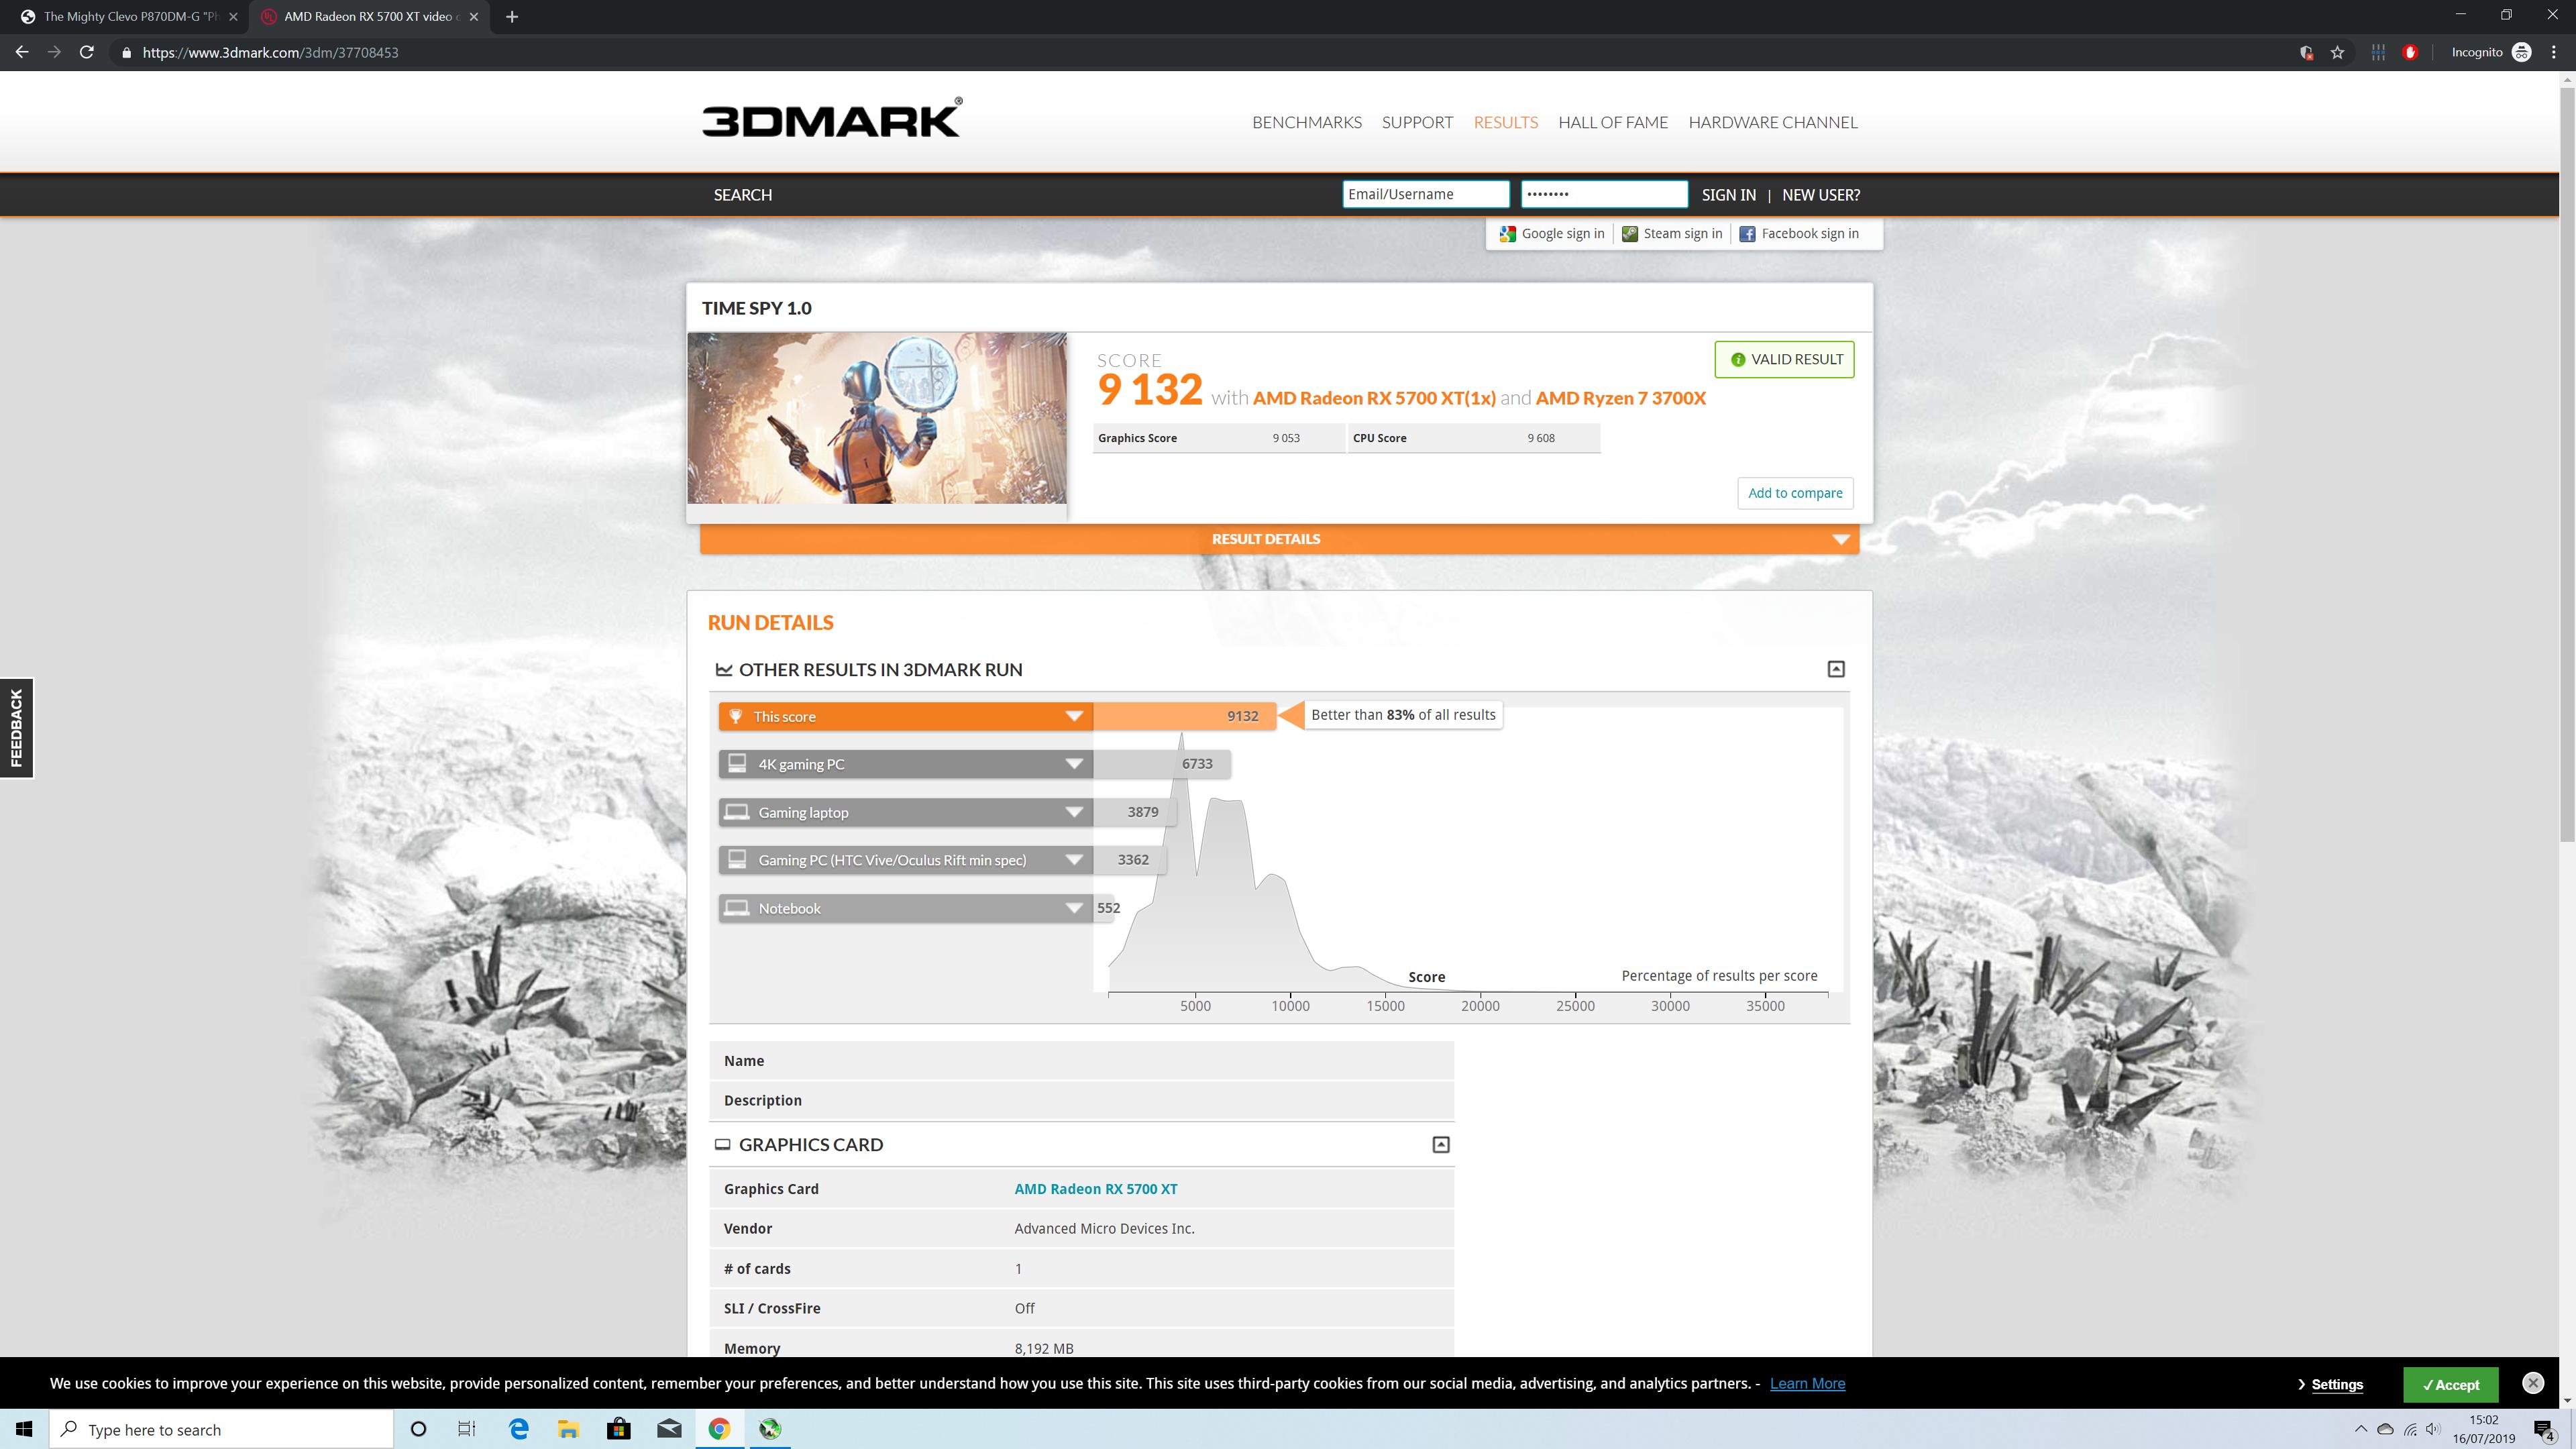The width and height of the screenshot is (2576, 1449).
Task: Open the Hall of Fame page
Action: point(1613,122)
